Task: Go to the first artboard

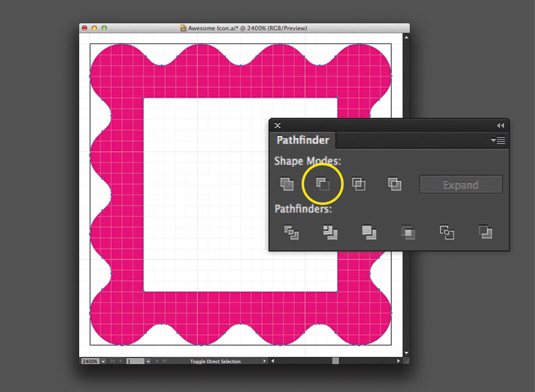Action: pyautogui.click(x=113, y=361)
